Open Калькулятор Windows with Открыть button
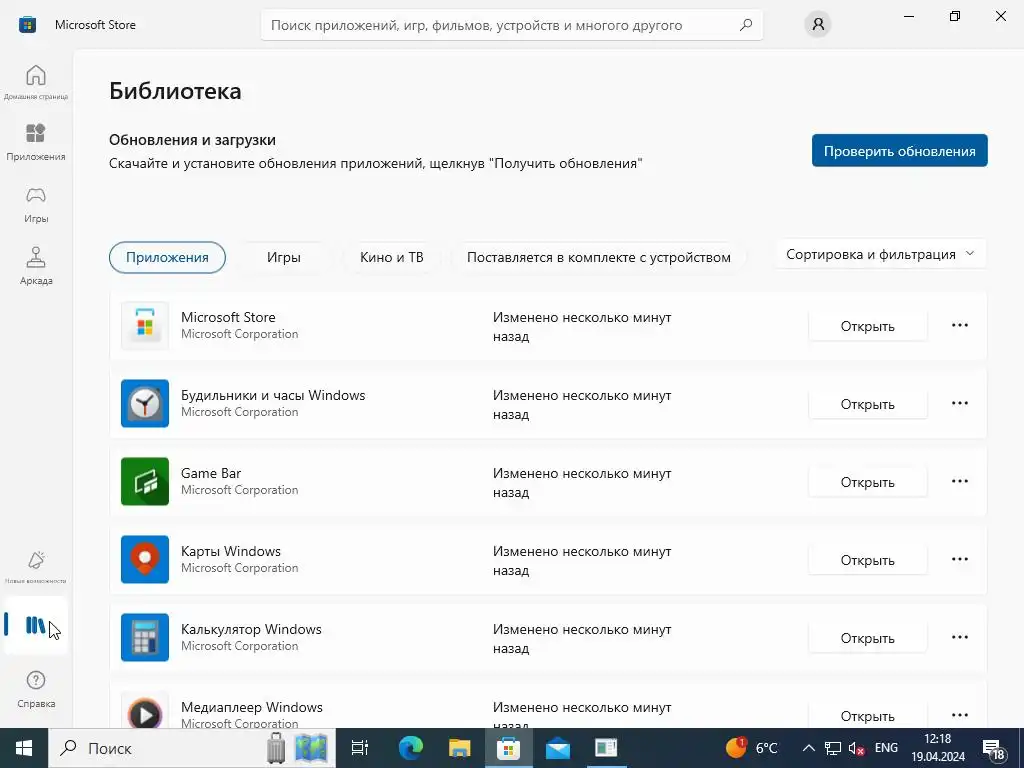 [x=867, y=638]
